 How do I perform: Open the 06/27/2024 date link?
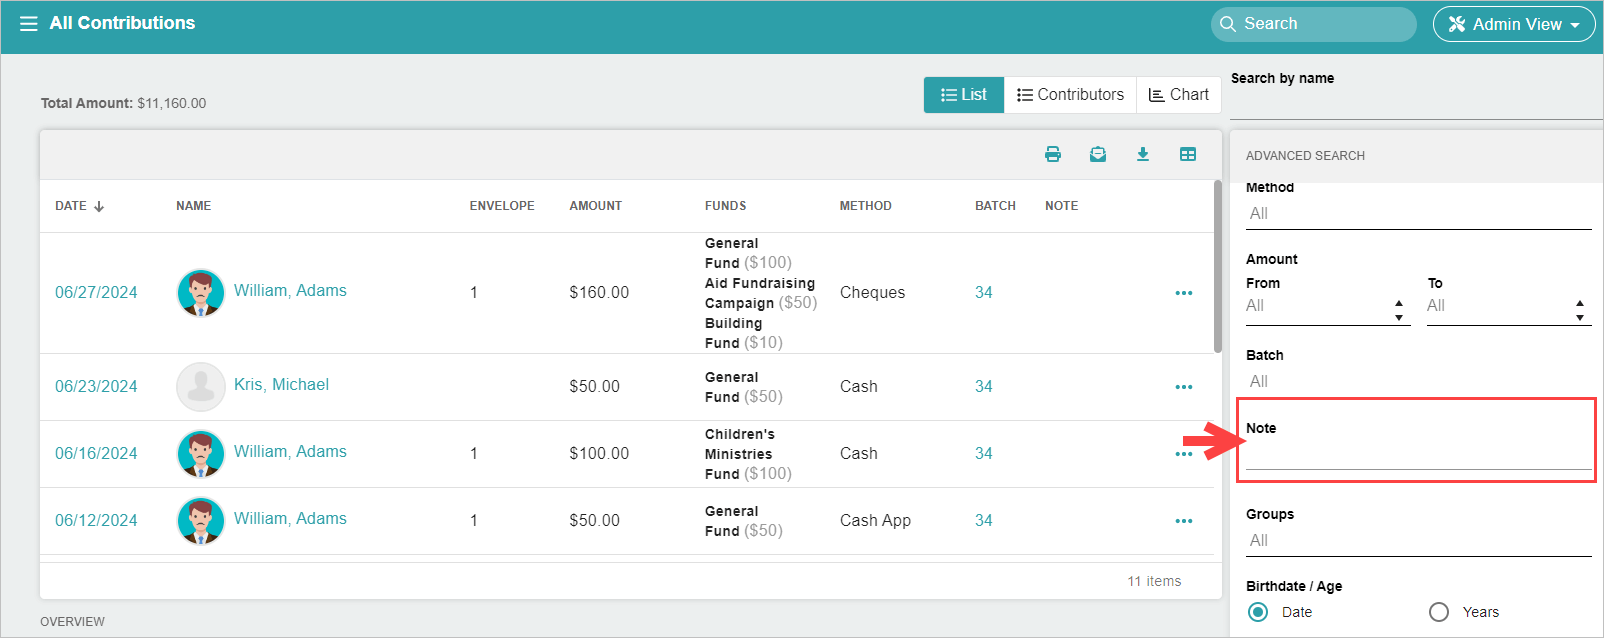[96, 293]
